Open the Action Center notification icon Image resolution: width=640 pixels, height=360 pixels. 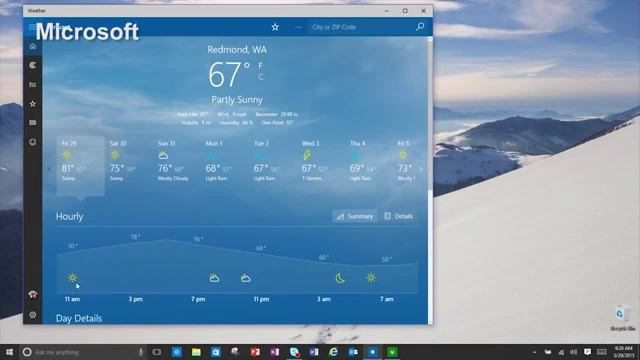[x=587, y=352]
